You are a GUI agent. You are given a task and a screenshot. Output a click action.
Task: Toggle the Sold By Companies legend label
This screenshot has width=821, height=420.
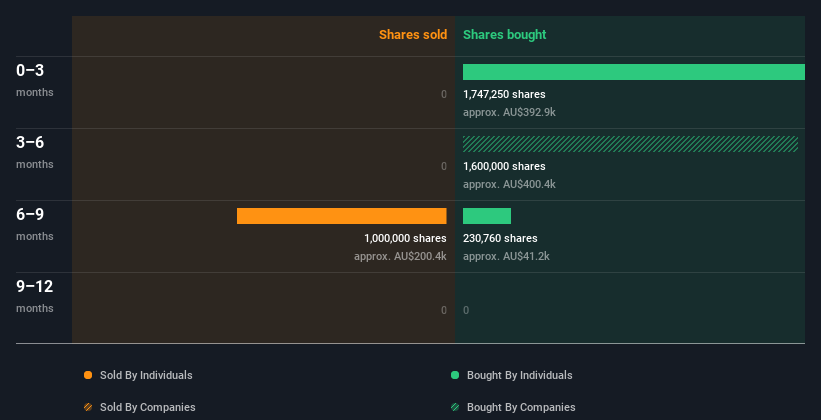pos(148,407)
